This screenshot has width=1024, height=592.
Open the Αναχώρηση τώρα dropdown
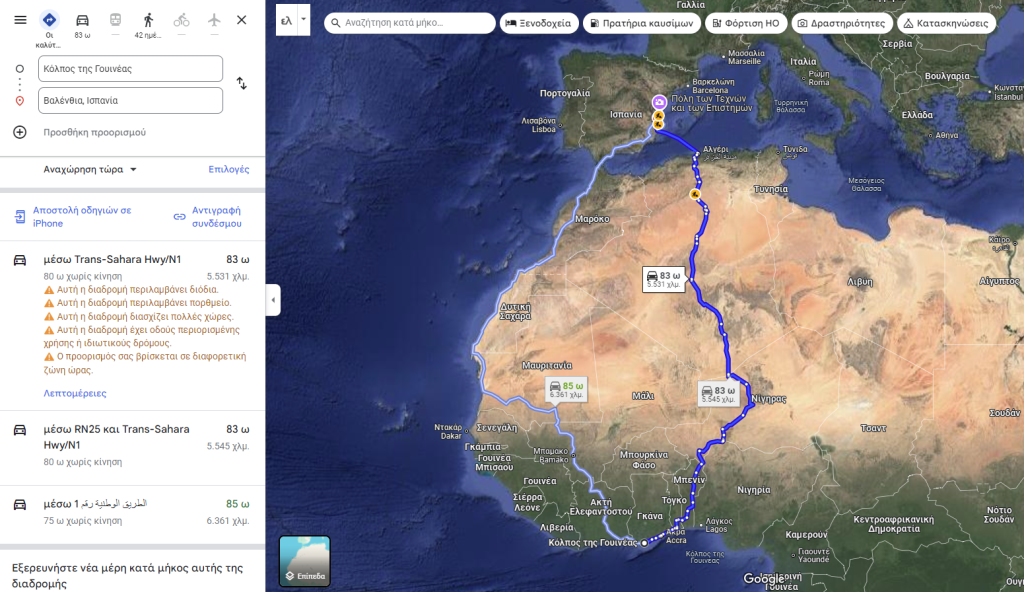tap(90, 169)
